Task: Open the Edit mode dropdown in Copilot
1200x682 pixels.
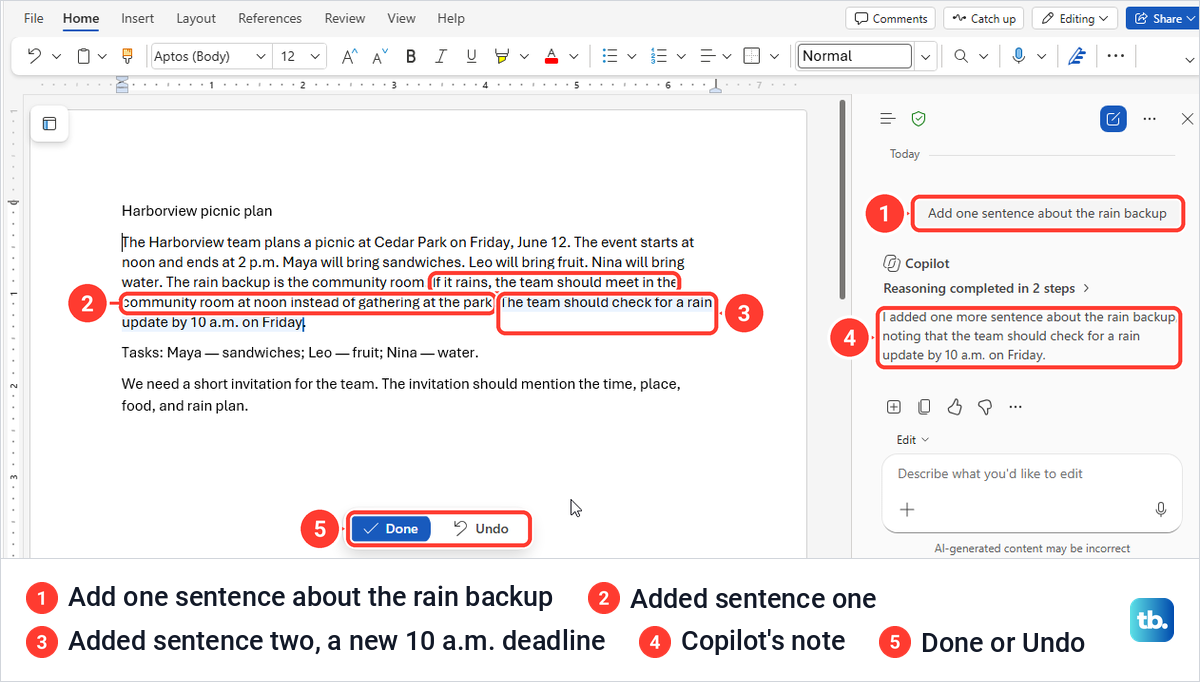Action: tap(913, 440)
